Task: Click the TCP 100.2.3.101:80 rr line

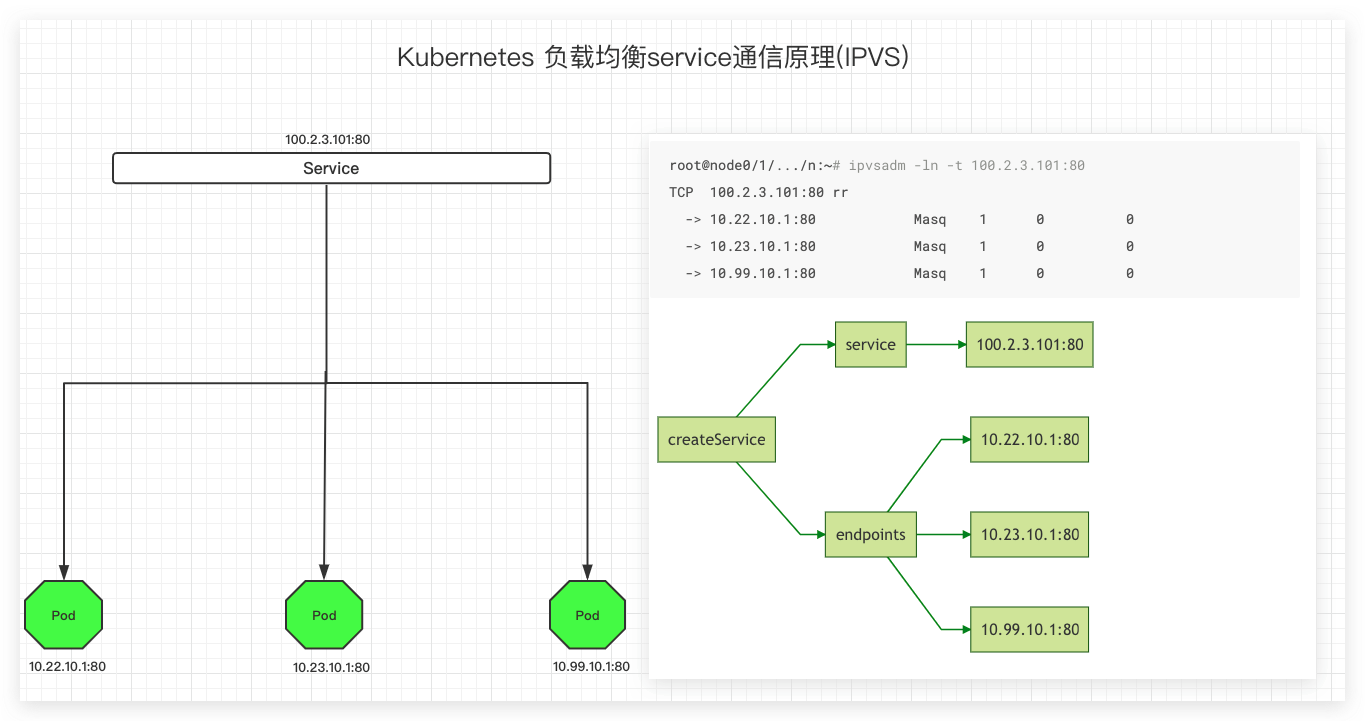Action: [759, 192]
